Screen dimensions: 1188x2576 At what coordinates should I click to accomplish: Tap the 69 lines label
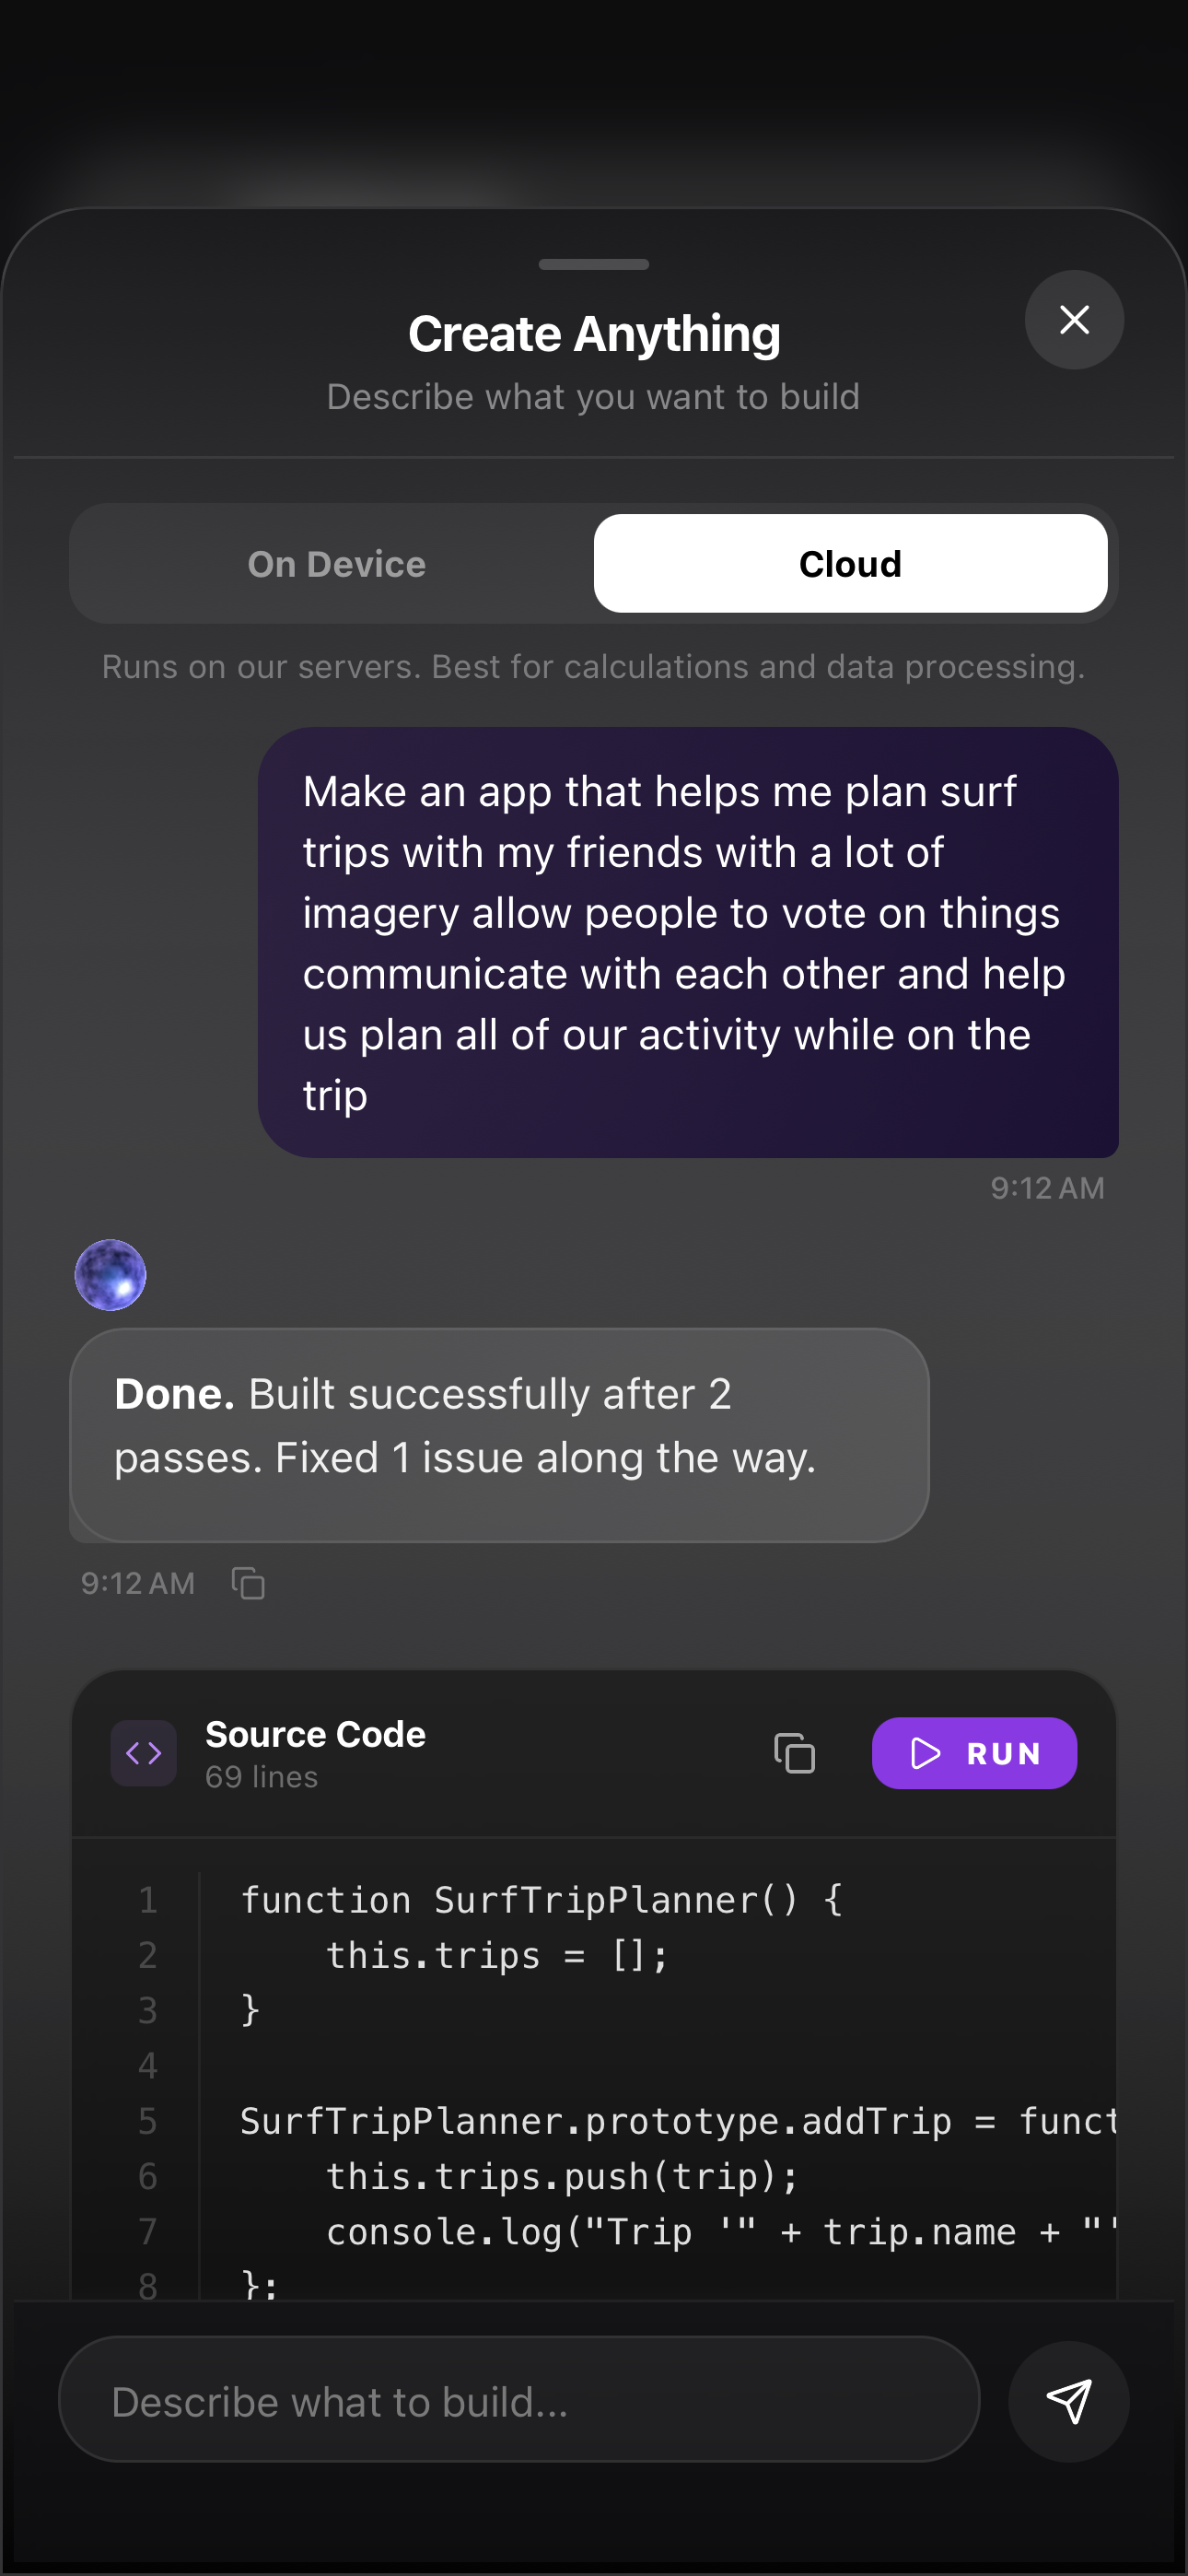262,1777
